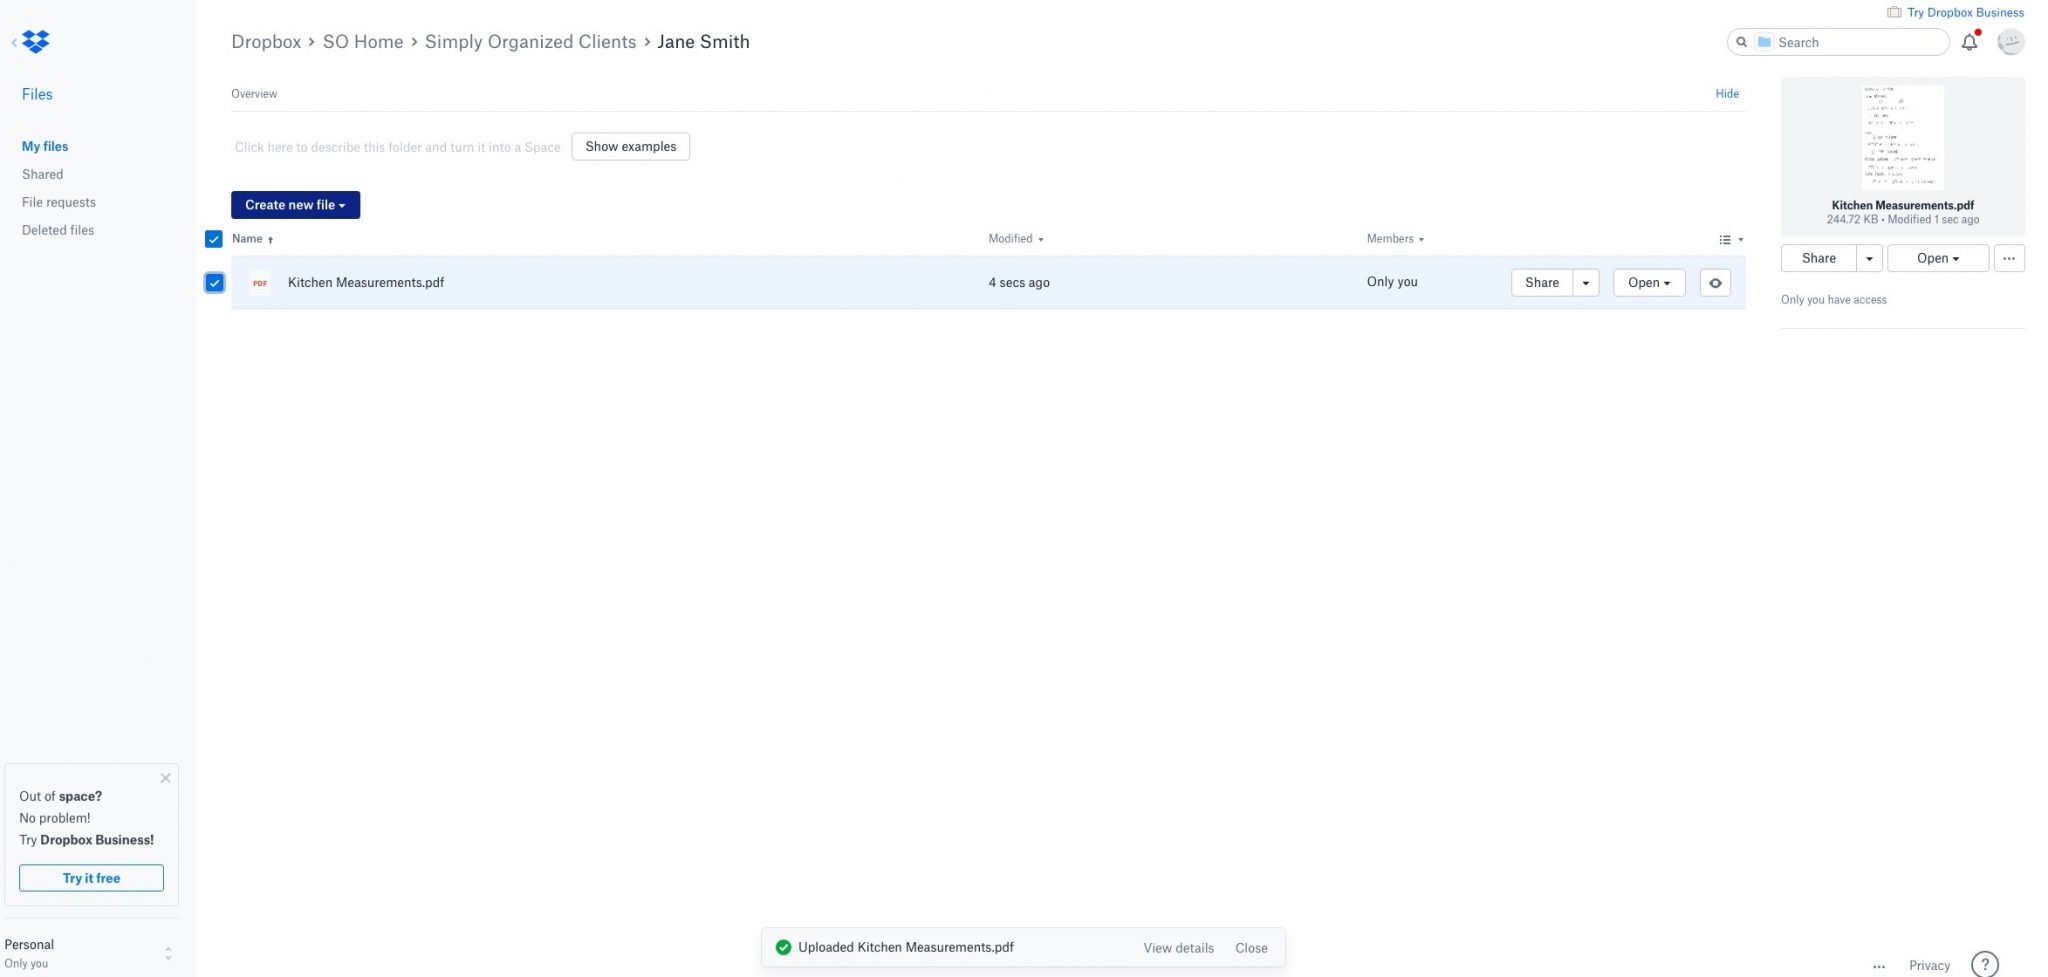
Task: Toggle the select-all checkbox in the header
Action: (x=214, y=238)
